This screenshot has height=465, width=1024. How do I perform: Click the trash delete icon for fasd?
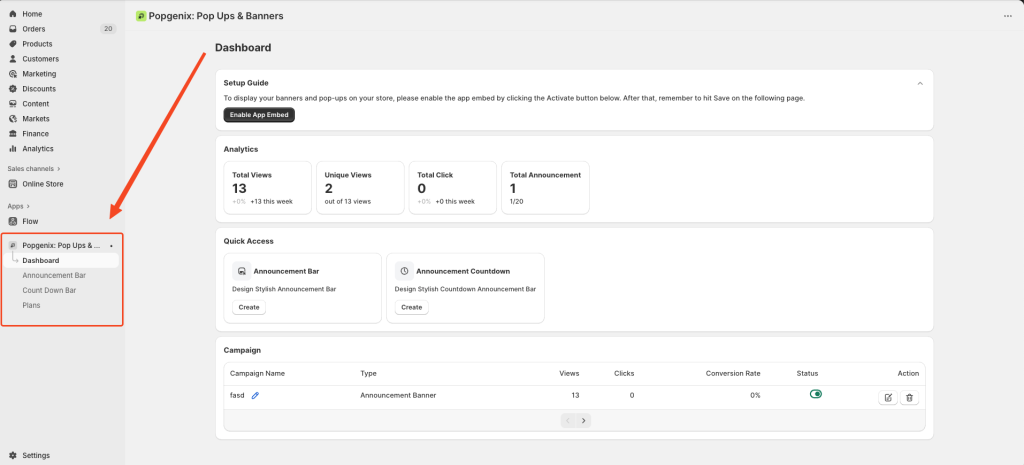(909, 397)
